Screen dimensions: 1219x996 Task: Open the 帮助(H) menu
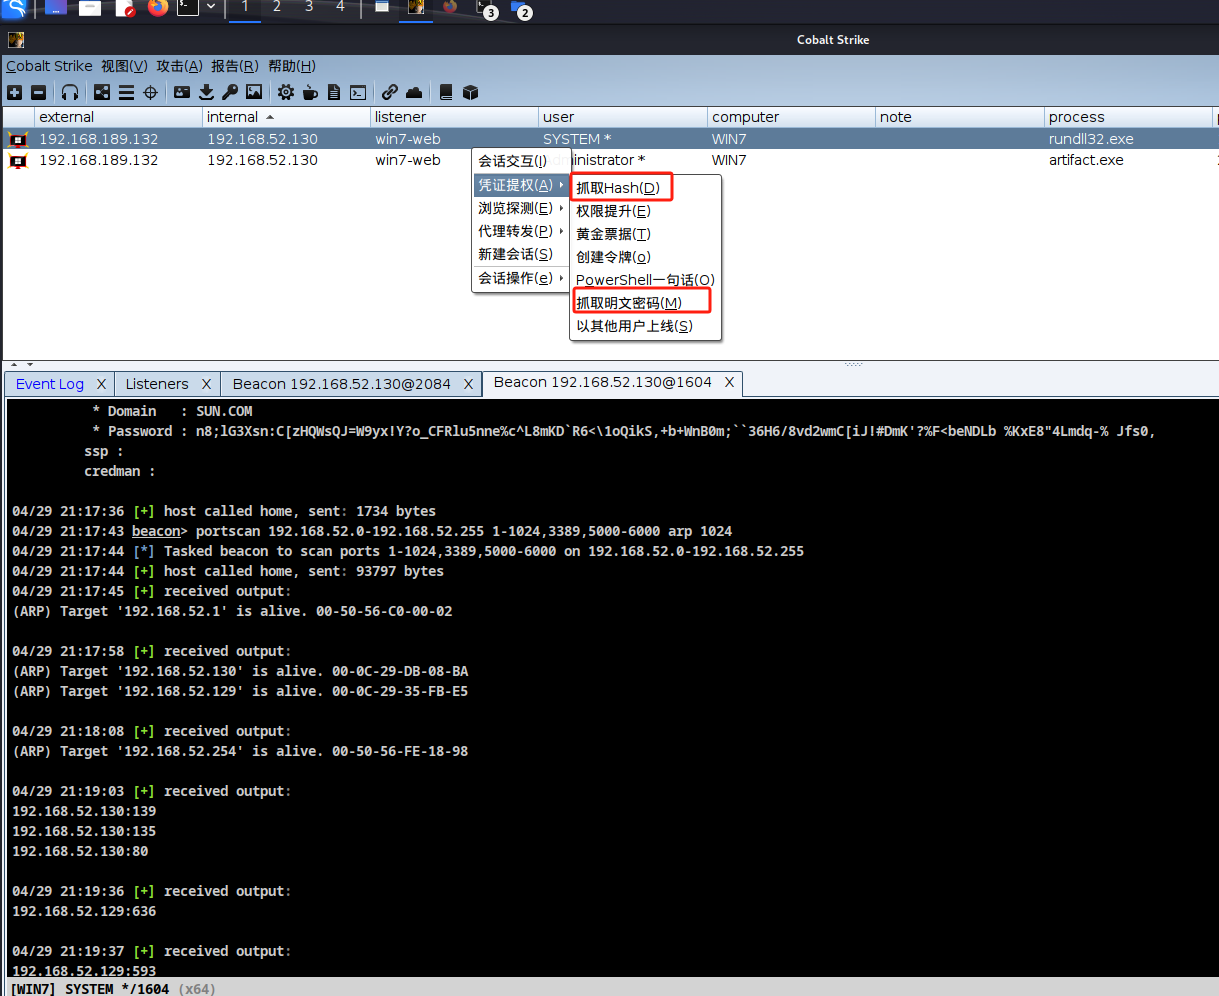coord(291,66)
